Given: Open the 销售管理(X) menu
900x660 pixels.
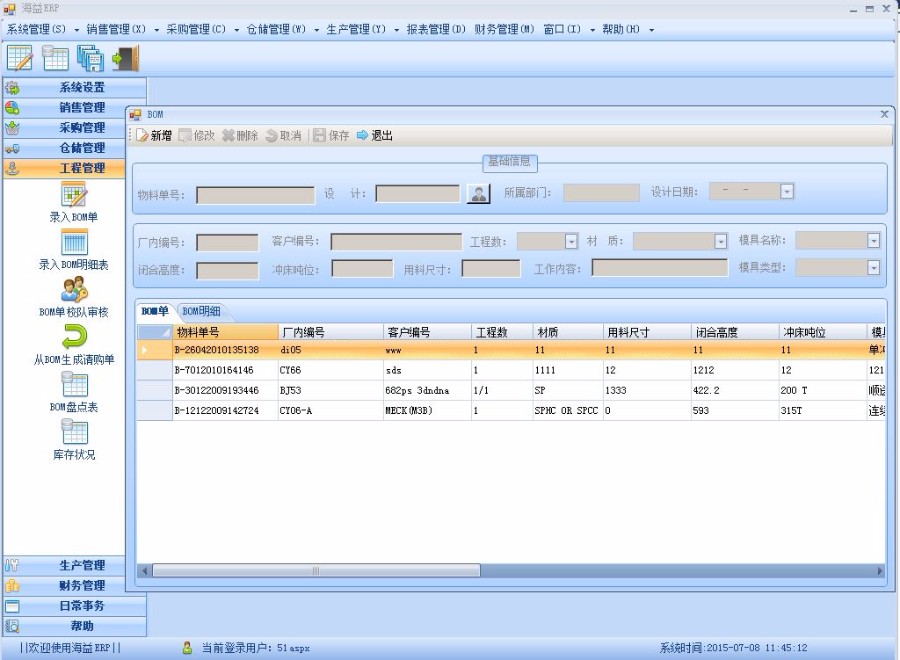Looking at the screenshot, I should (x=116, y=30).
